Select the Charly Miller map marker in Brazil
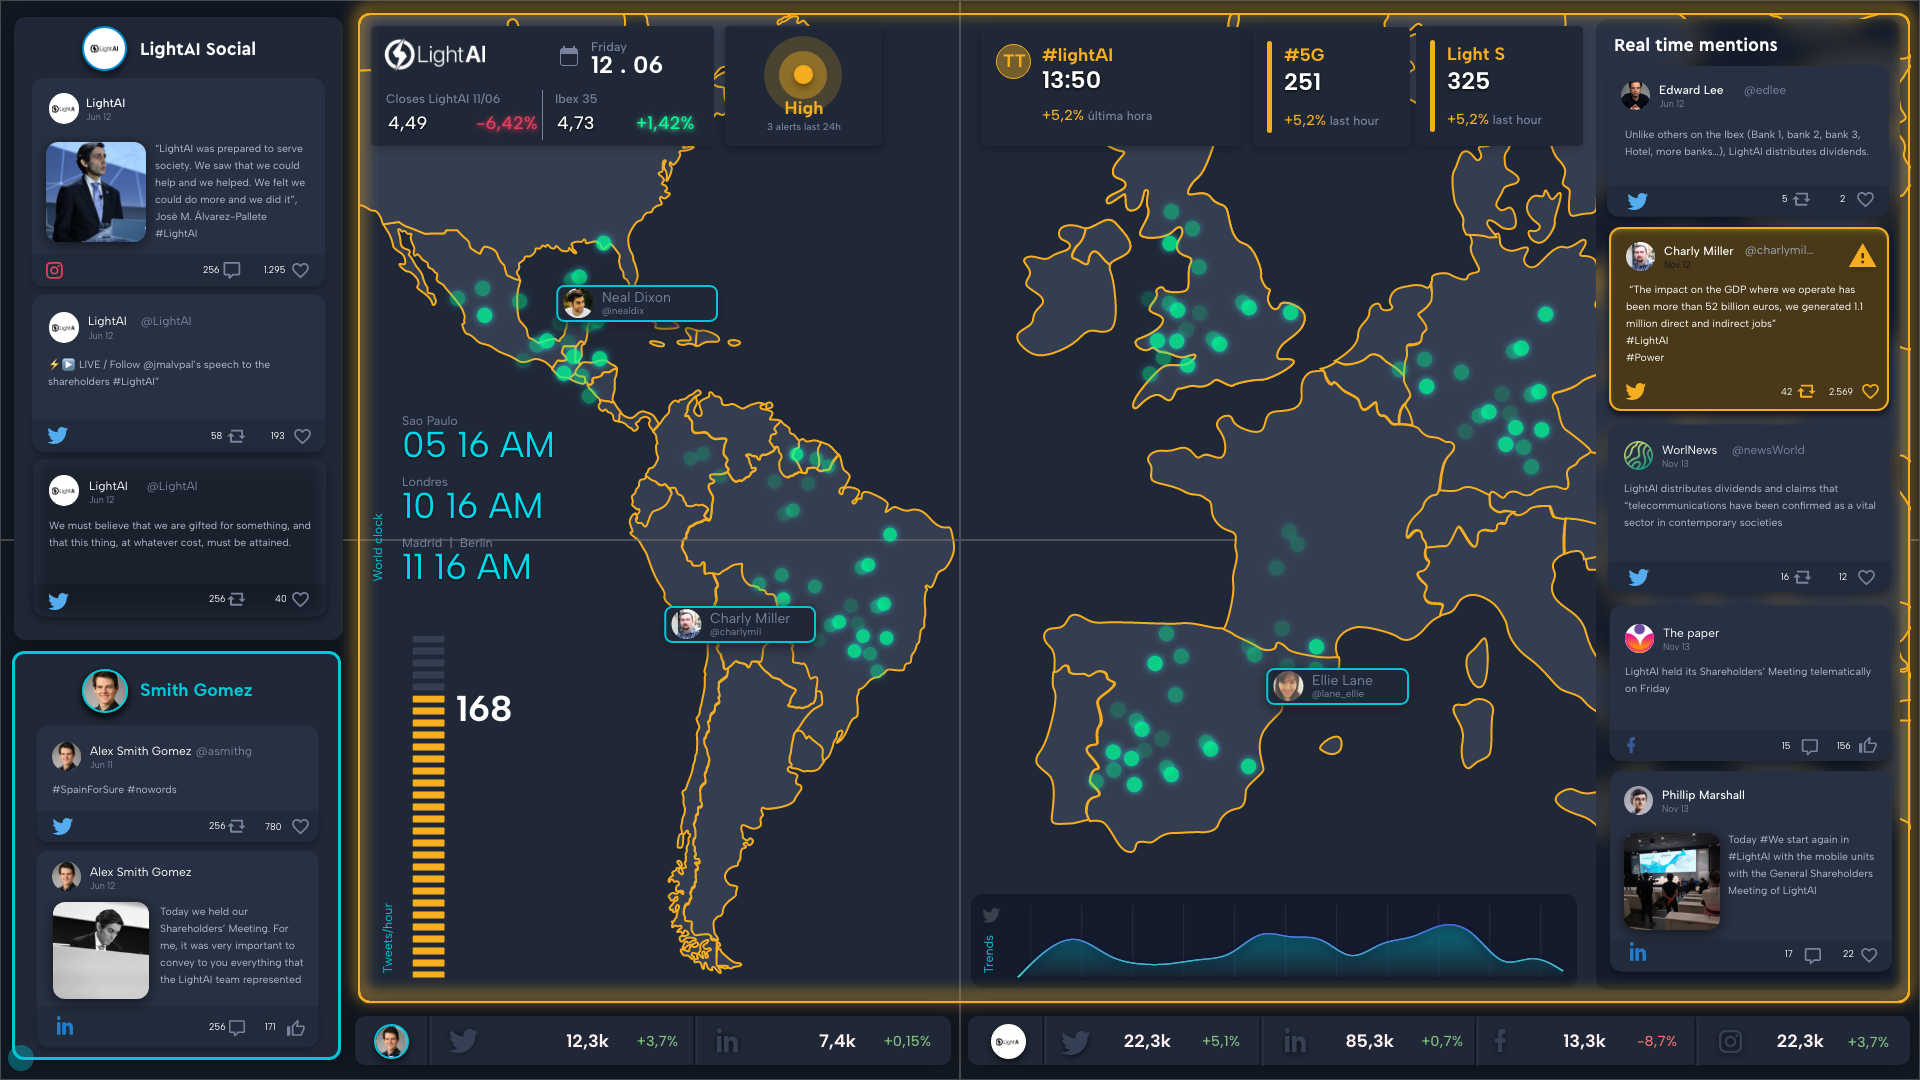 tap(740, 624)
